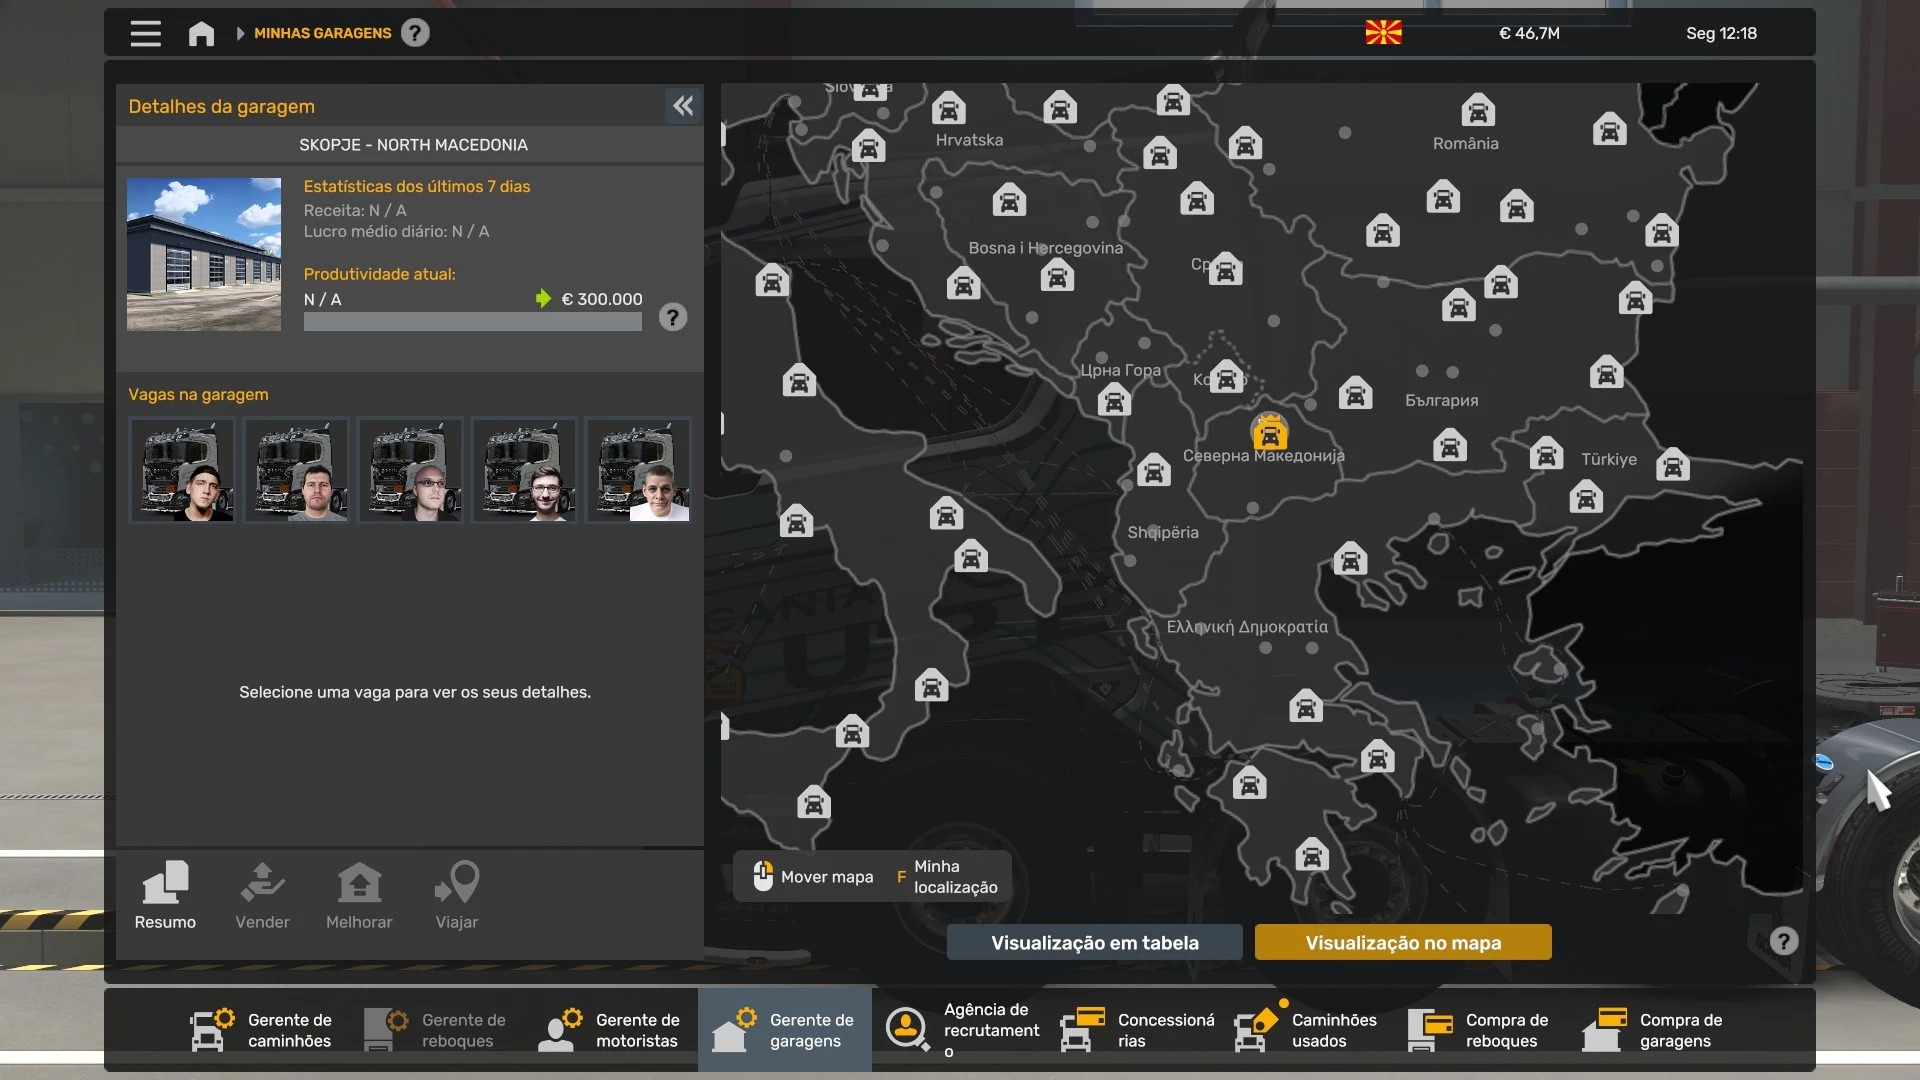Screen dimensions: 1920x1080
Task: Open Caminhões usados
Action: [1307, 1030]
